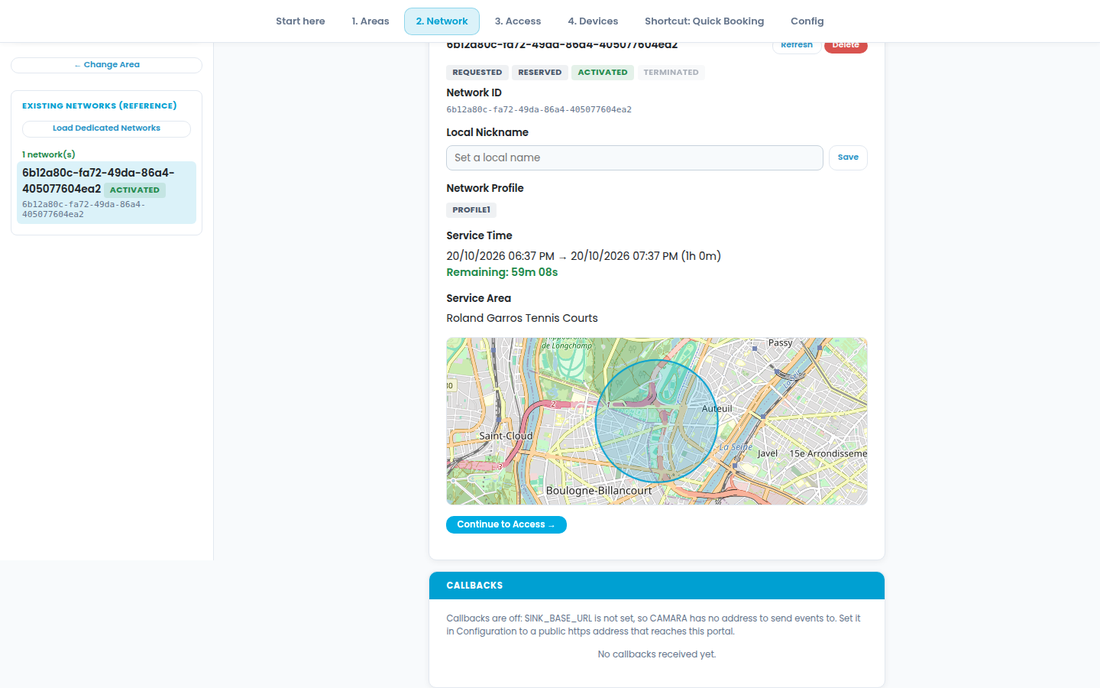Viewport: 1100px width, 688px height.
Task: Click the Remaining: 59m 08s text
Action: coord(502,272)
